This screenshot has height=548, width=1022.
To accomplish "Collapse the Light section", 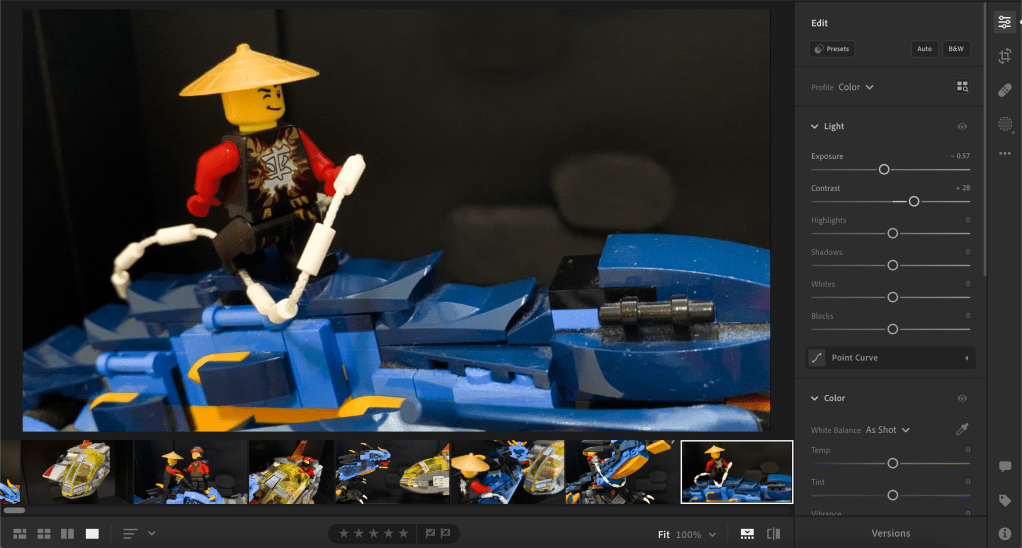I will click(x=815, y=127).
